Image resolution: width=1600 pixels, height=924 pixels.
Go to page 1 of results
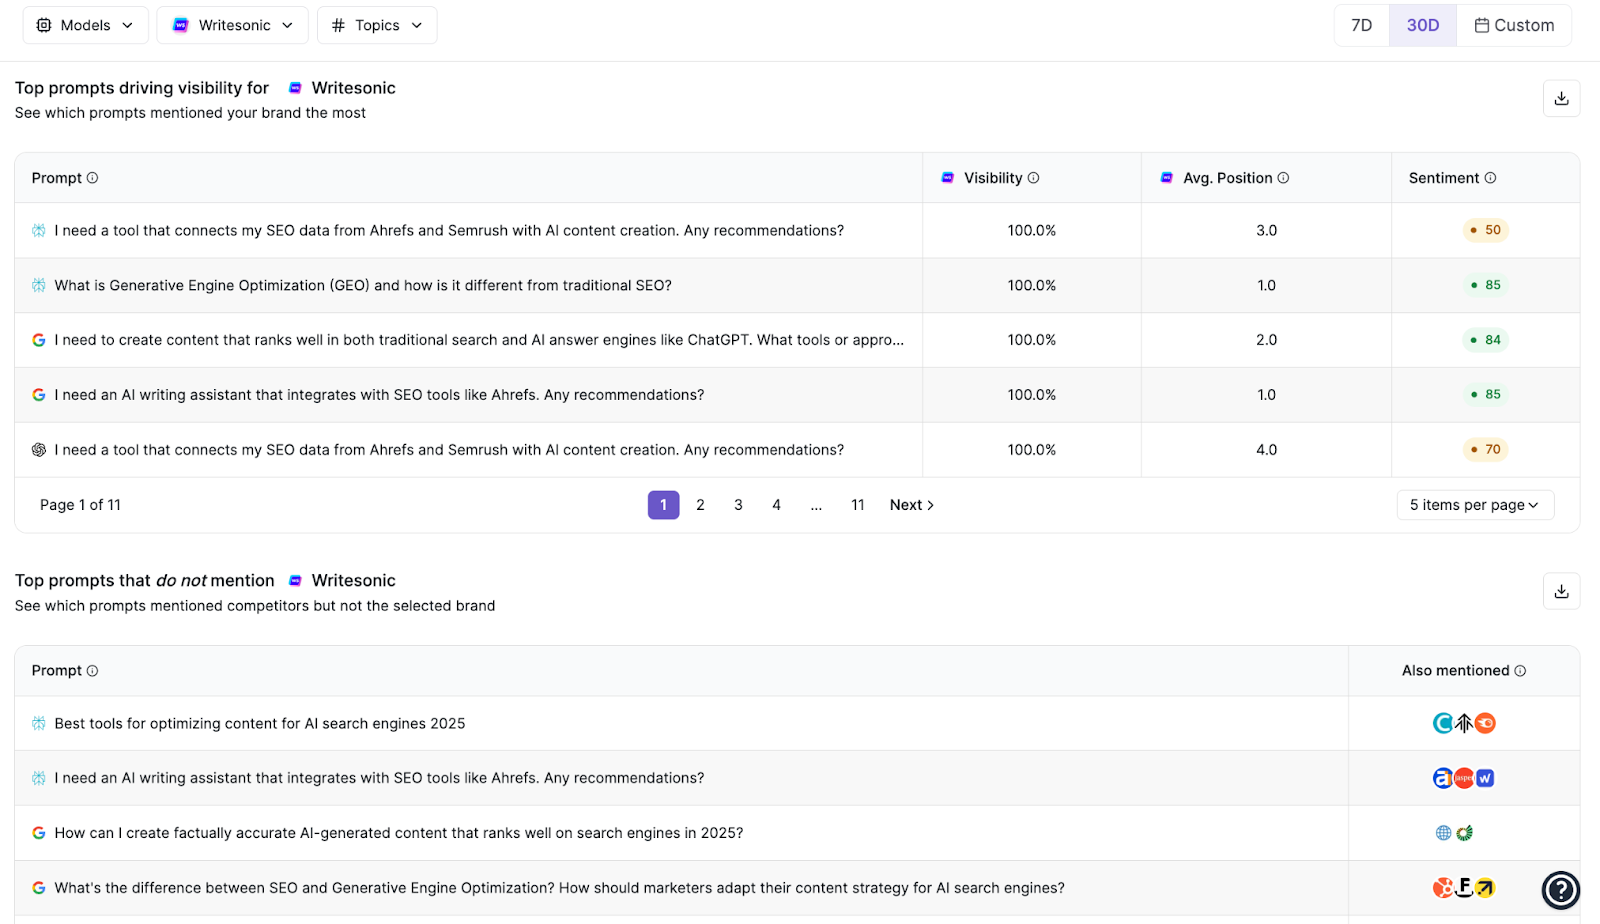point(663,505)
